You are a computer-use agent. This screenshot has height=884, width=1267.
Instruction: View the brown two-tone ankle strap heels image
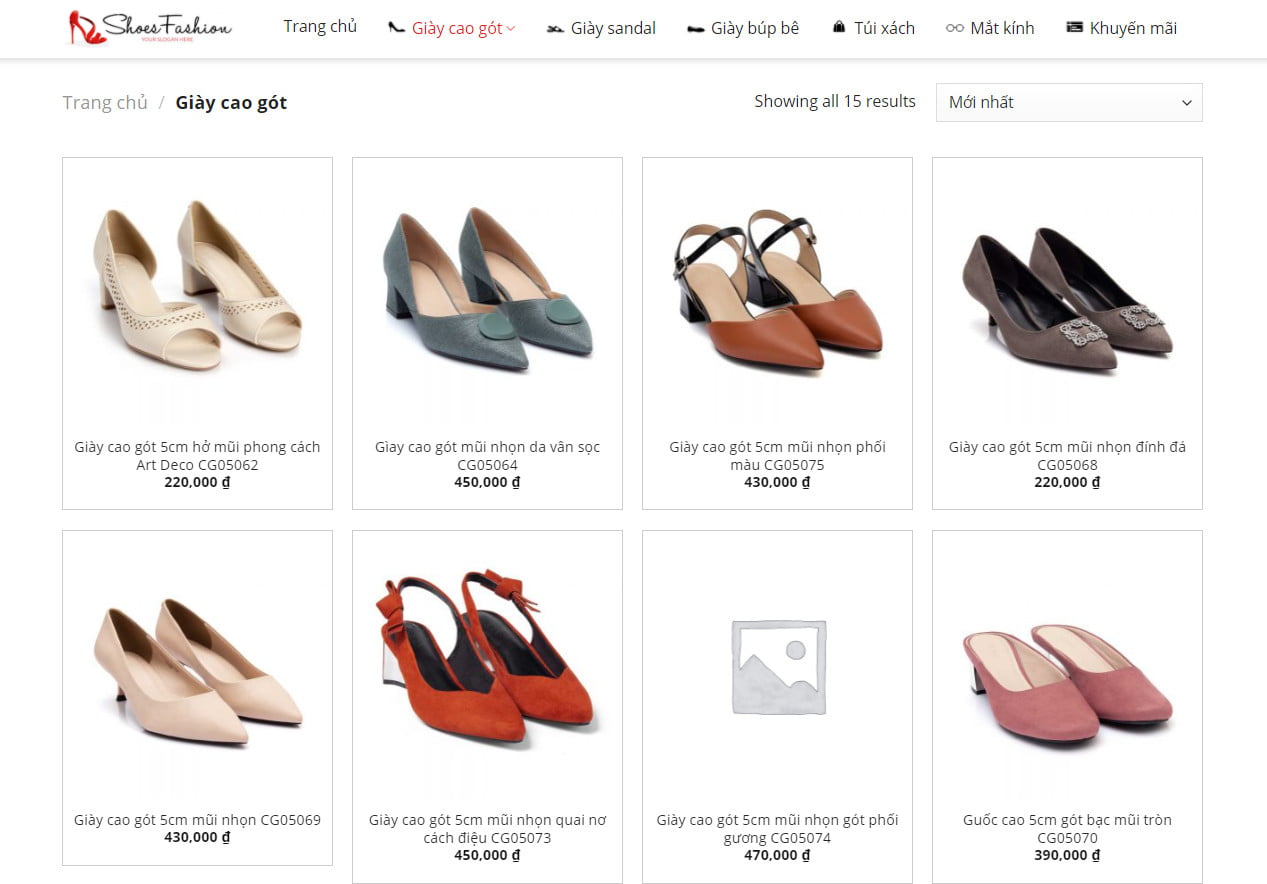coord(777,290)
